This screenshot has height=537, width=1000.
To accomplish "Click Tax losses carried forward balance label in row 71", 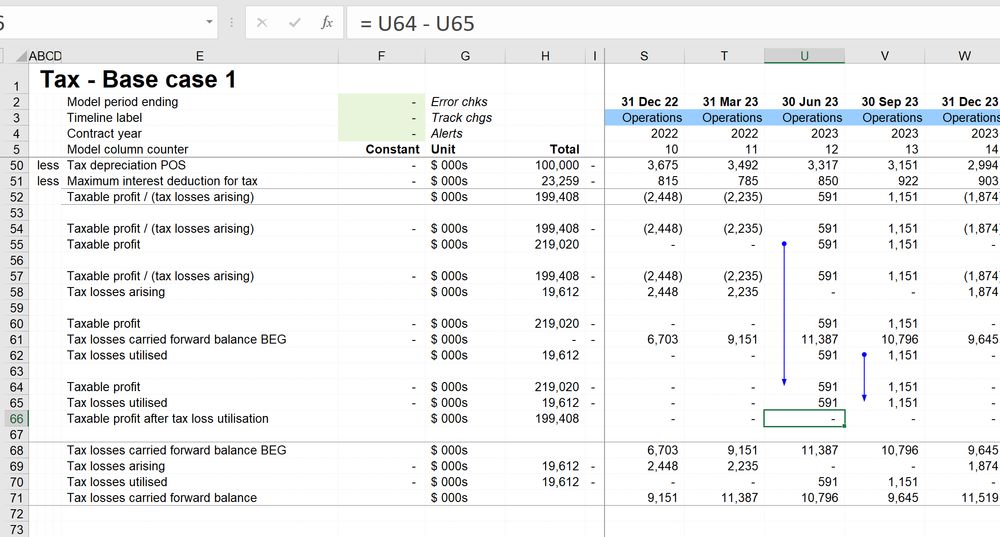I will coord(162,498).
